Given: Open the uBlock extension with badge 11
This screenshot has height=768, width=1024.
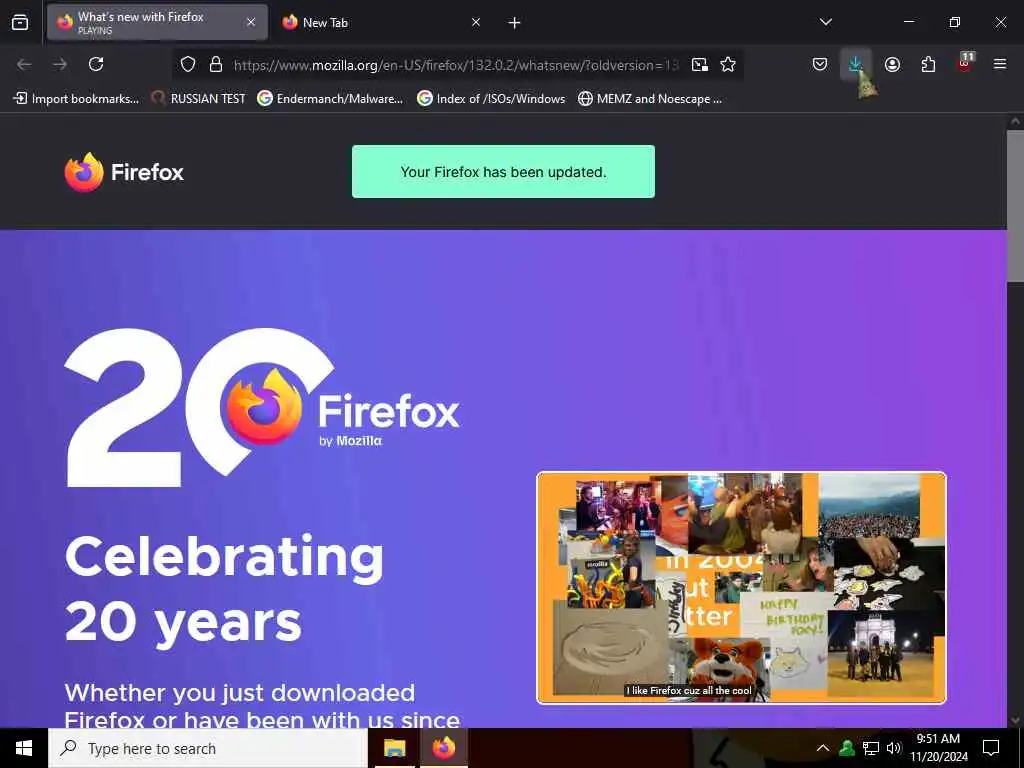Looking at the screenshot, I should coord(965,64).
